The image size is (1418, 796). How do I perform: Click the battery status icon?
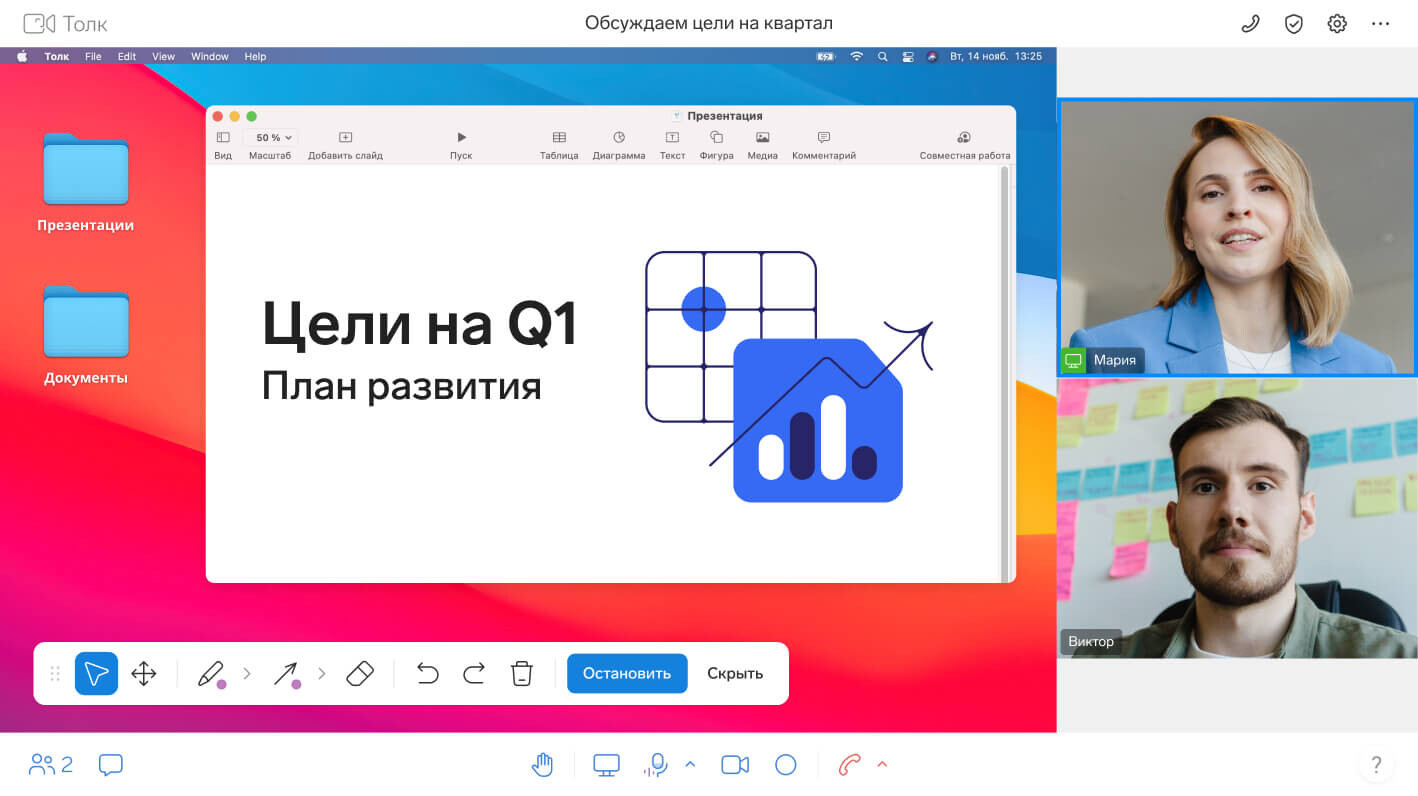(x=825, y=57)
